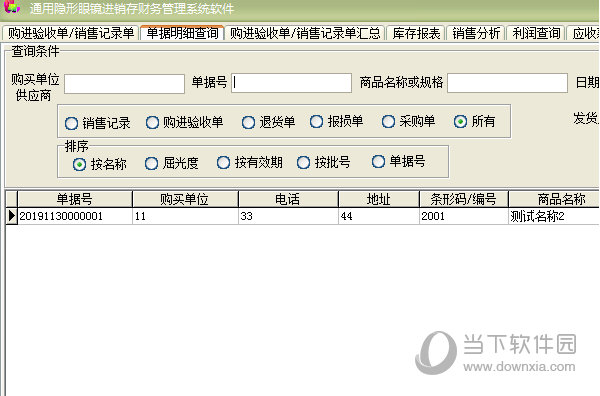Open 利润查询 tab

coord(536,33)
